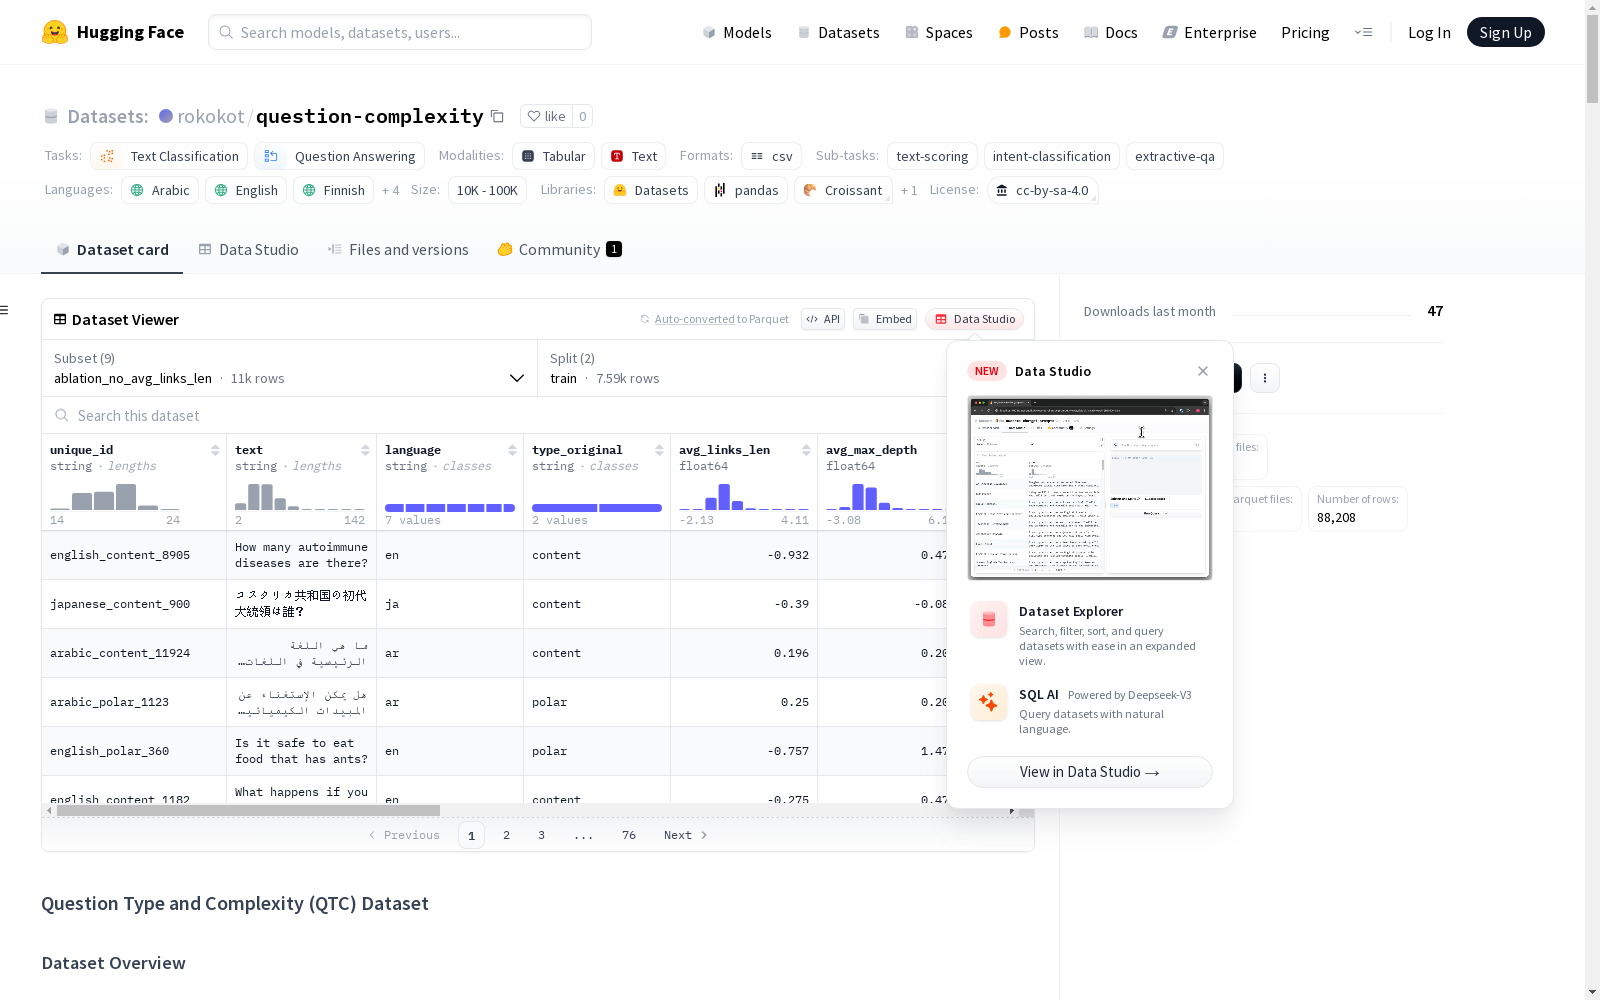Click the Log In link

pos(1429,32)
